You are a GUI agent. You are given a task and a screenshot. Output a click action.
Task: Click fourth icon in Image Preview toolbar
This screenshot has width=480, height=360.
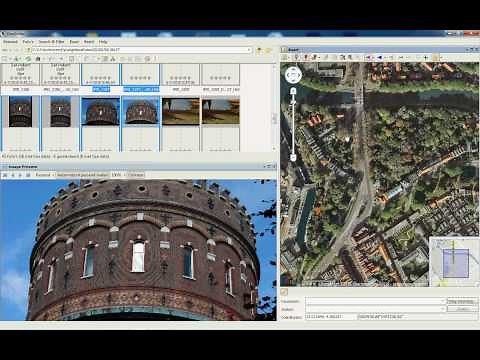(x=28, y=175)
